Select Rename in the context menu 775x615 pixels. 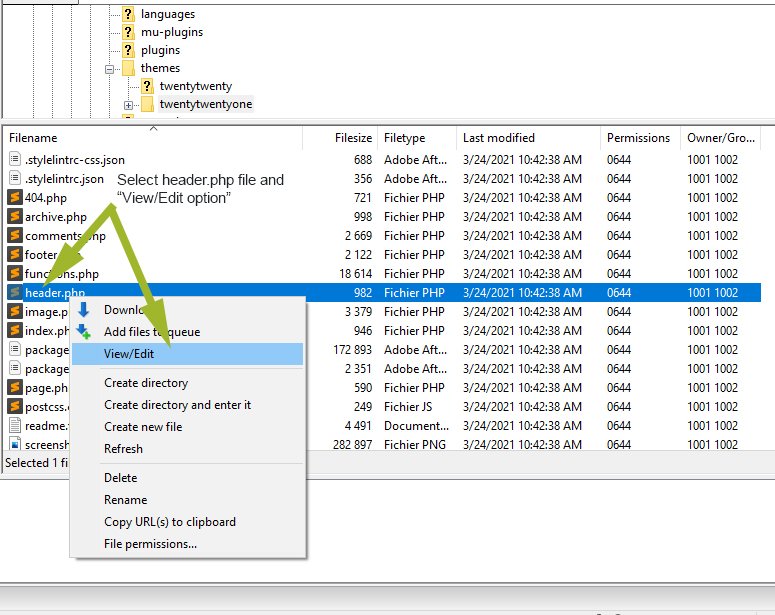[125, 500]
